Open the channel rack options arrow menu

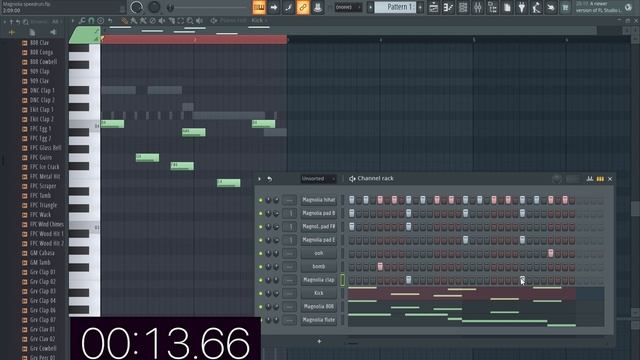coord(259,179)
